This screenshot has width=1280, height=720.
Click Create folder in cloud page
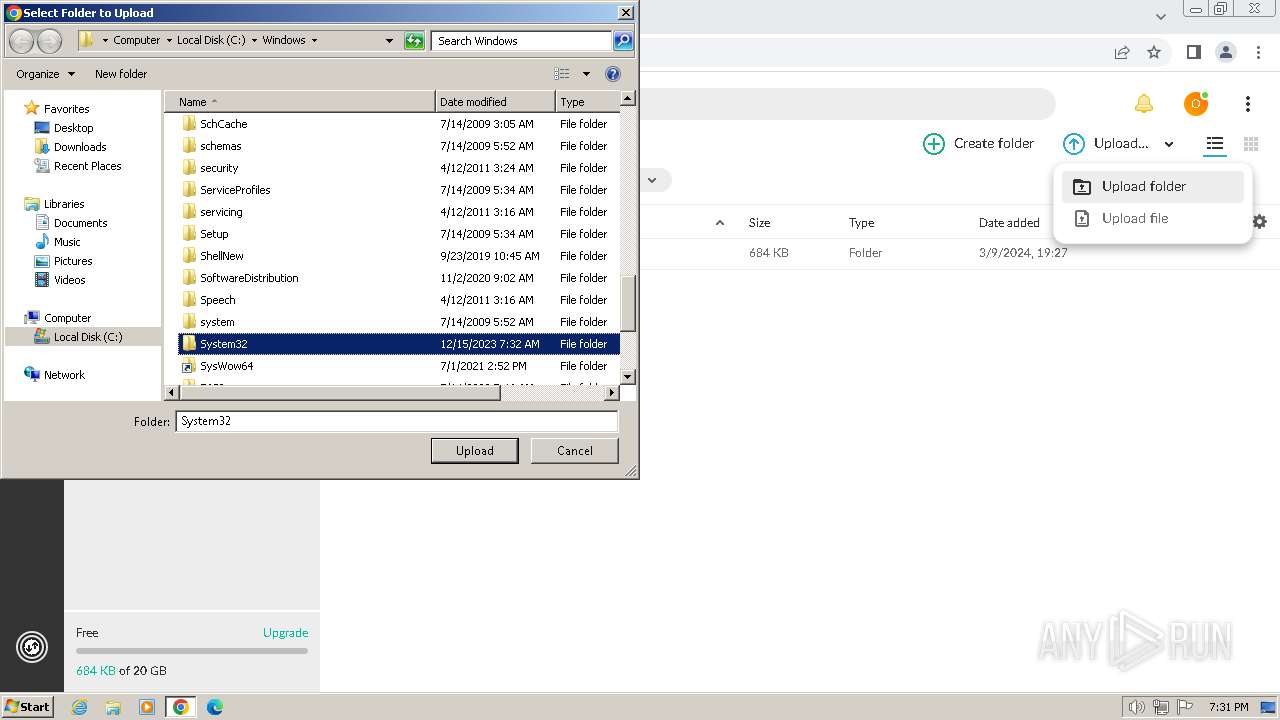pyautogui.click(x=978, y=144)
